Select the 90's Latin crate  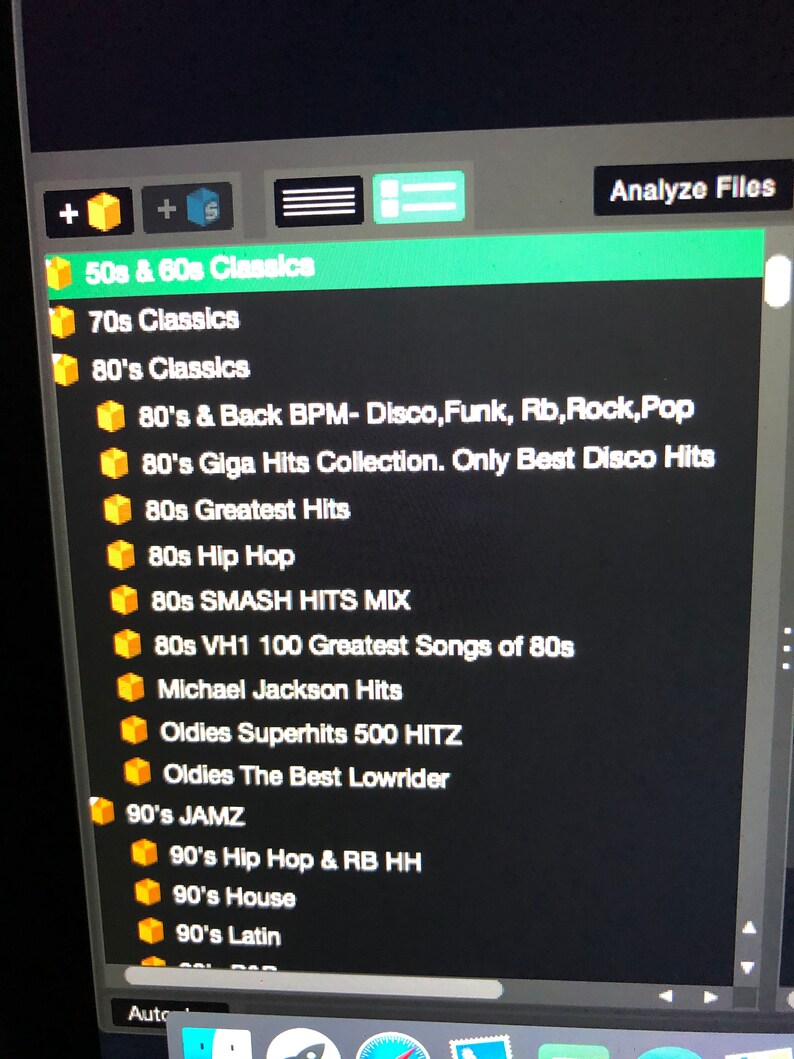228,935
